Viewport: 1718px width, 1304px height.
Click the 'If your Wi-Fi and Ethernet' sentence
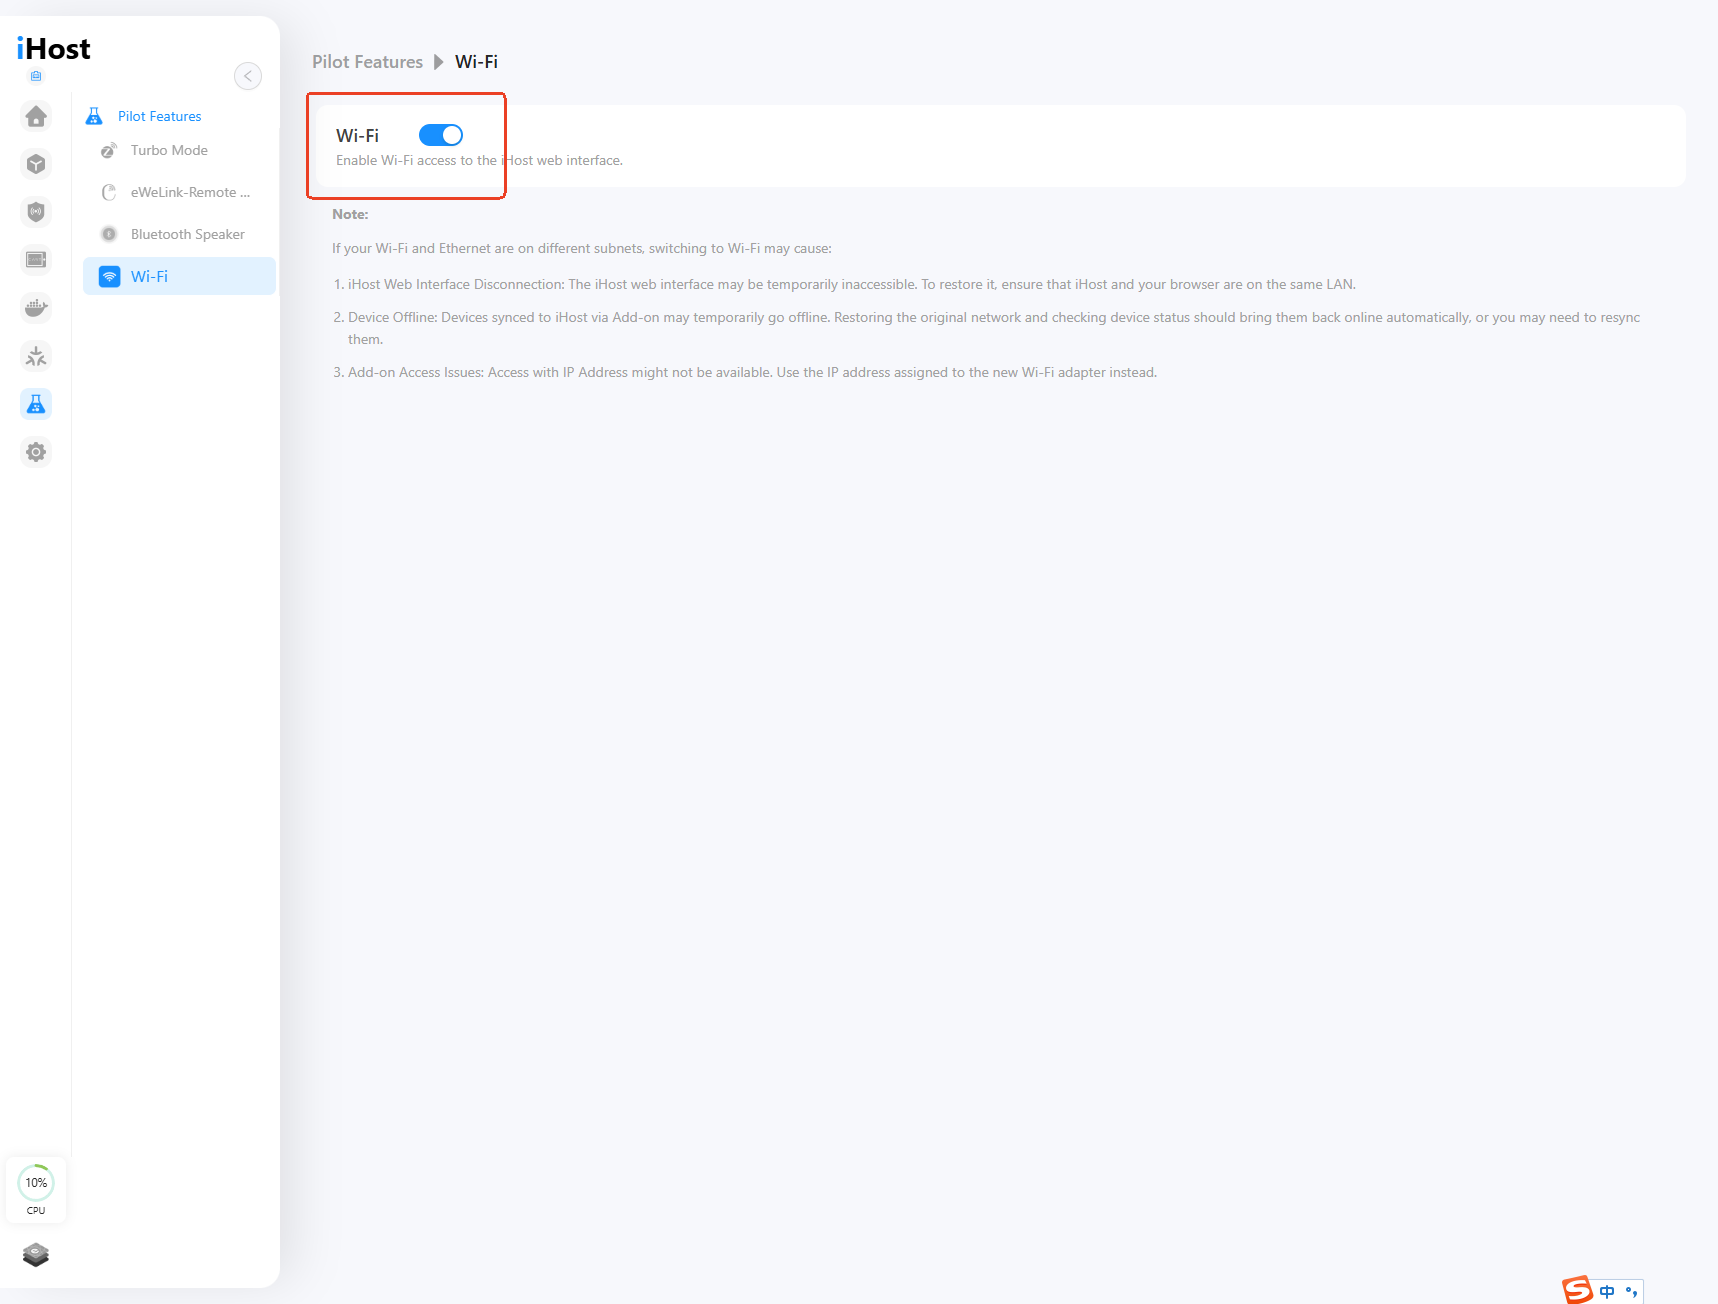point(582,248)
